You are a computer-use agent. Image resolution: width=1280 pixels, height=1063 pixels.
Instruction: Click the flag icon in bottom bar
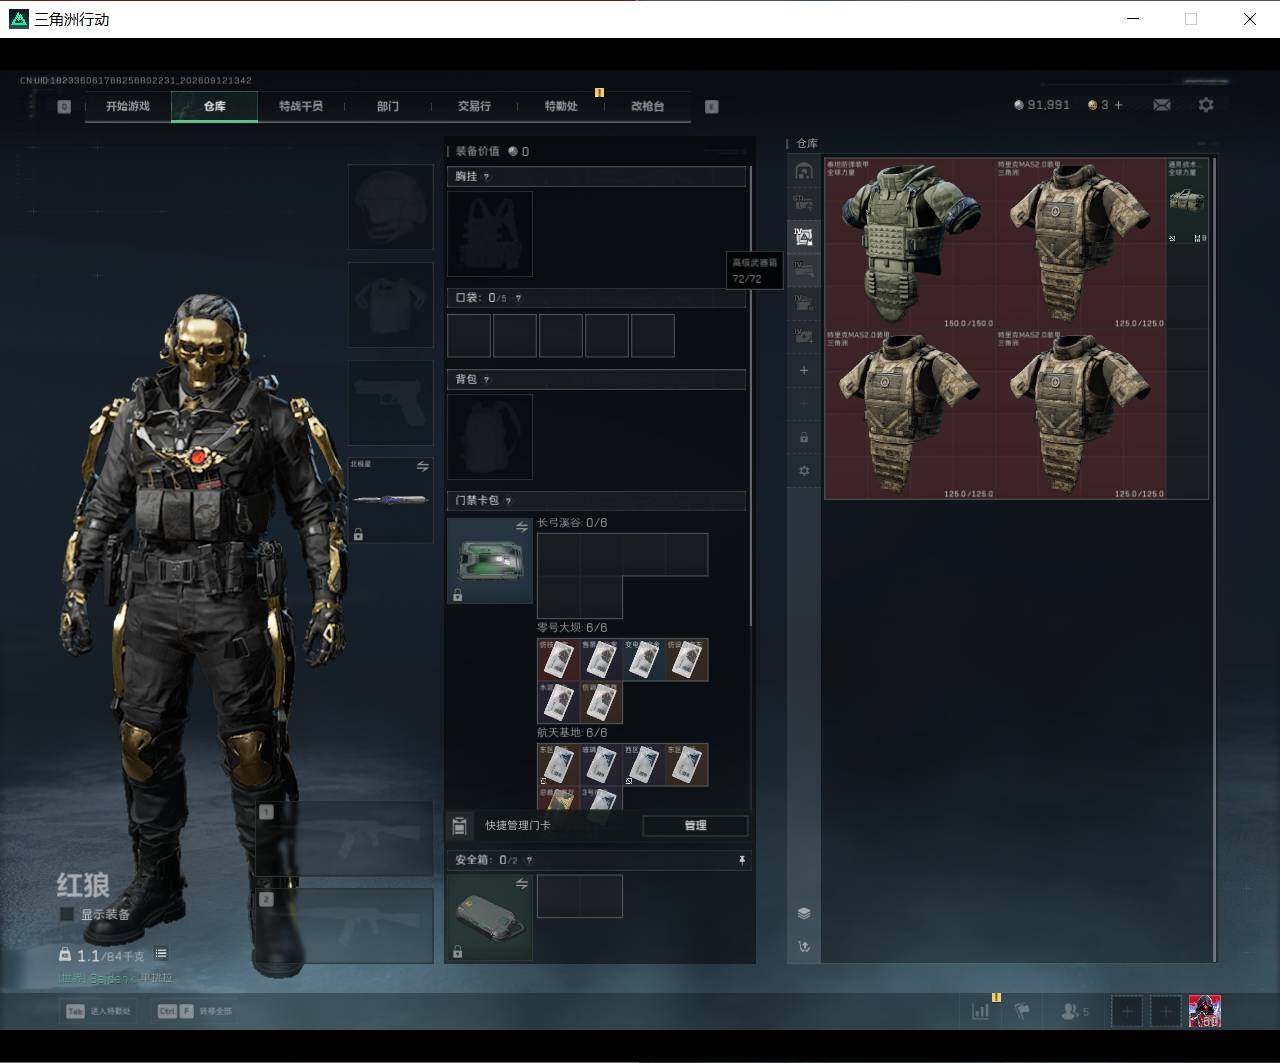coord(1022,1011)
